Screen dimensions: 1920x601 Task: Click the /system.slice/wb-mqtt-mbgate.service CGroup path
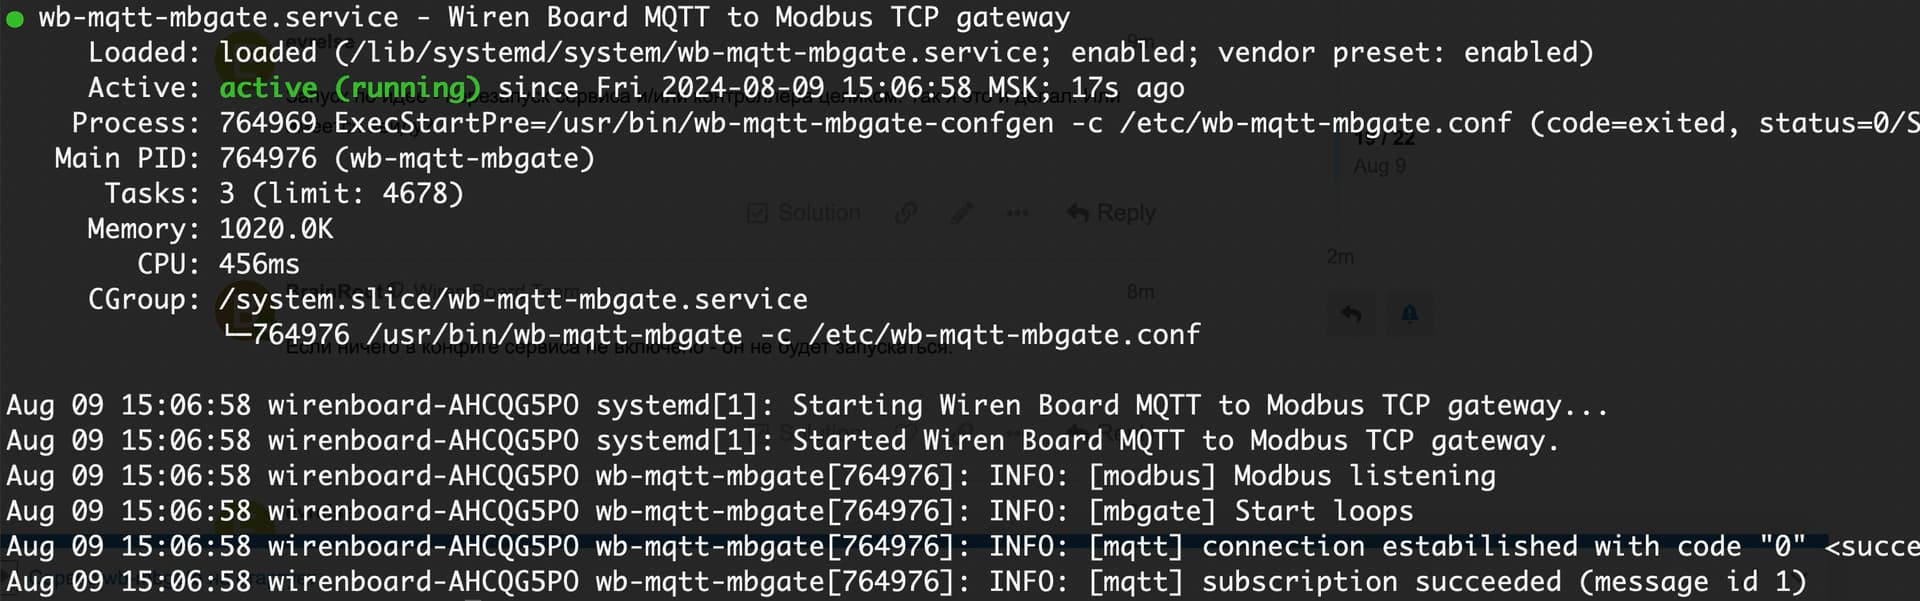(514, 300)
